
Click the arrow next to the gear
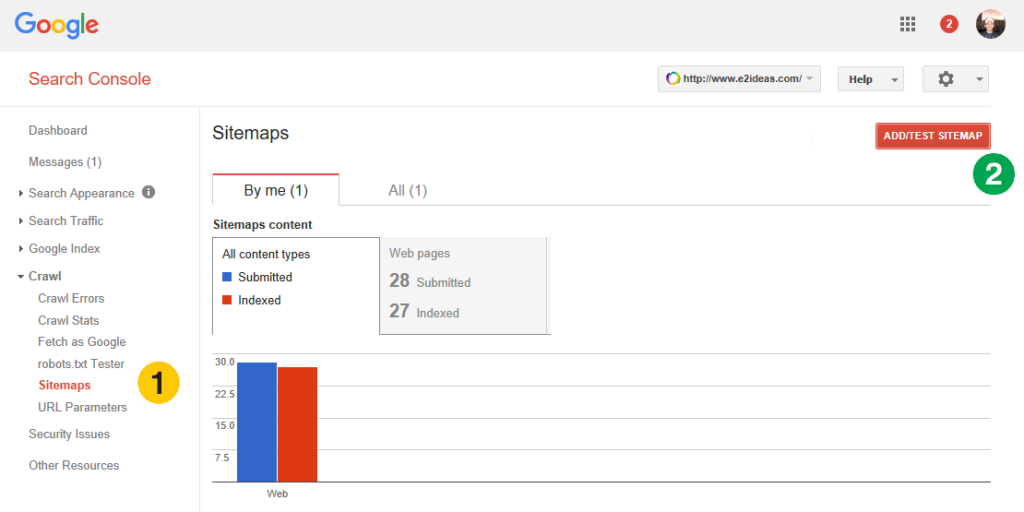[979, 80]
